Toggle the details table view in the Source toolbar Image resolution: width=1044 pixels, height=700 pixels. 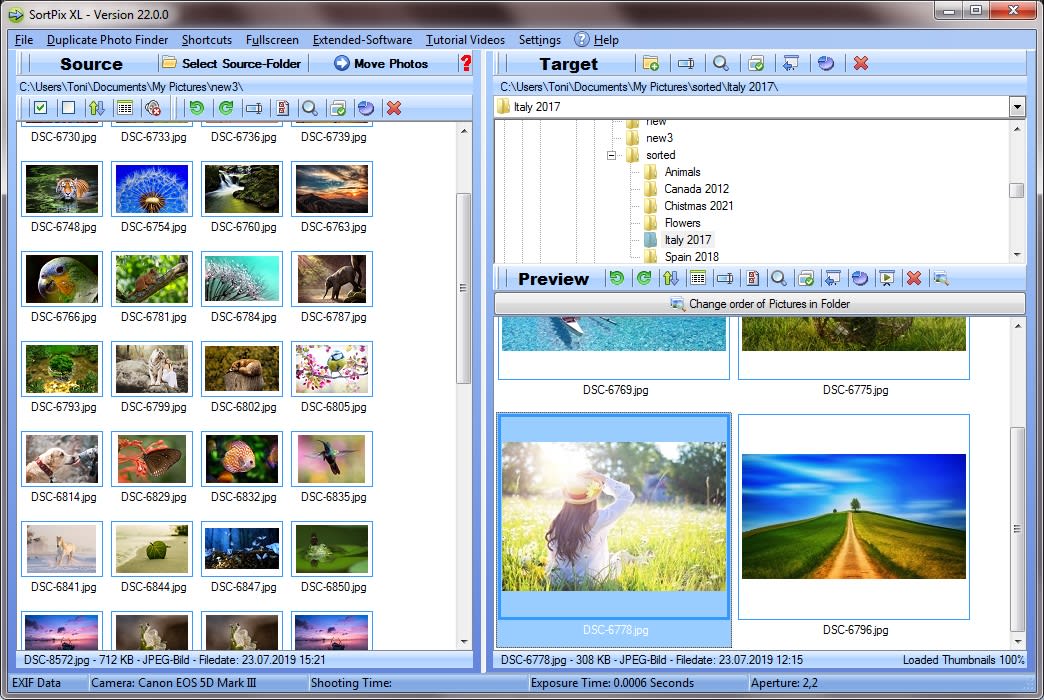(x=125, y=108)
